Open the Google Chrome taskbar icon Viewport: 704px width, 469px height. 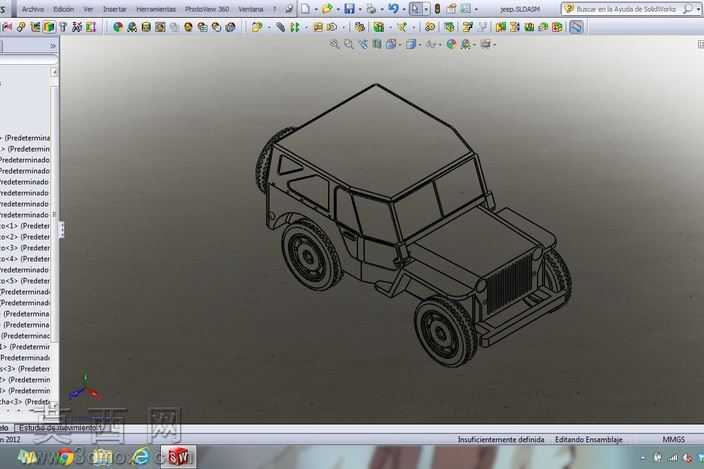(x=65, y=456)
